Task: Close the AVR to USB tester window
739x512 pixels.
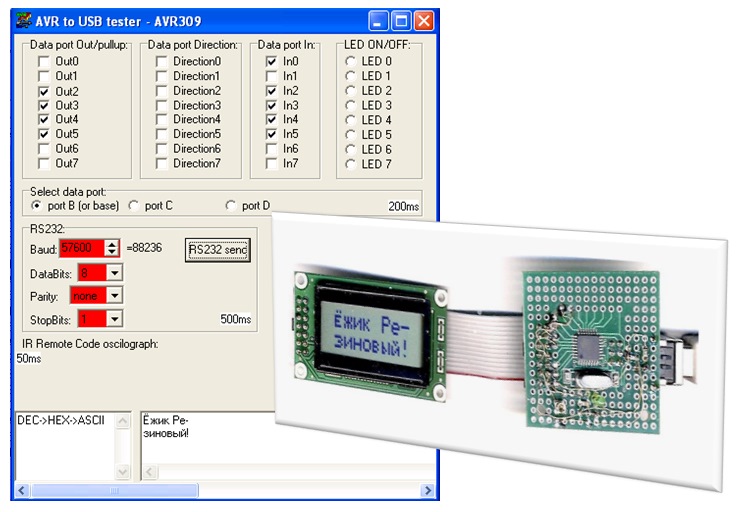Action: (424, 21)
